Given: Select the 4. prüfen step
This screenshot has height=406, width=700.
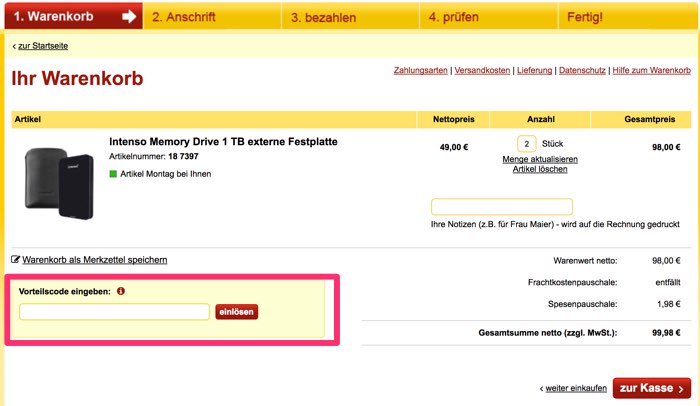Looking at the screenshot, I should (x=488, y=17).
